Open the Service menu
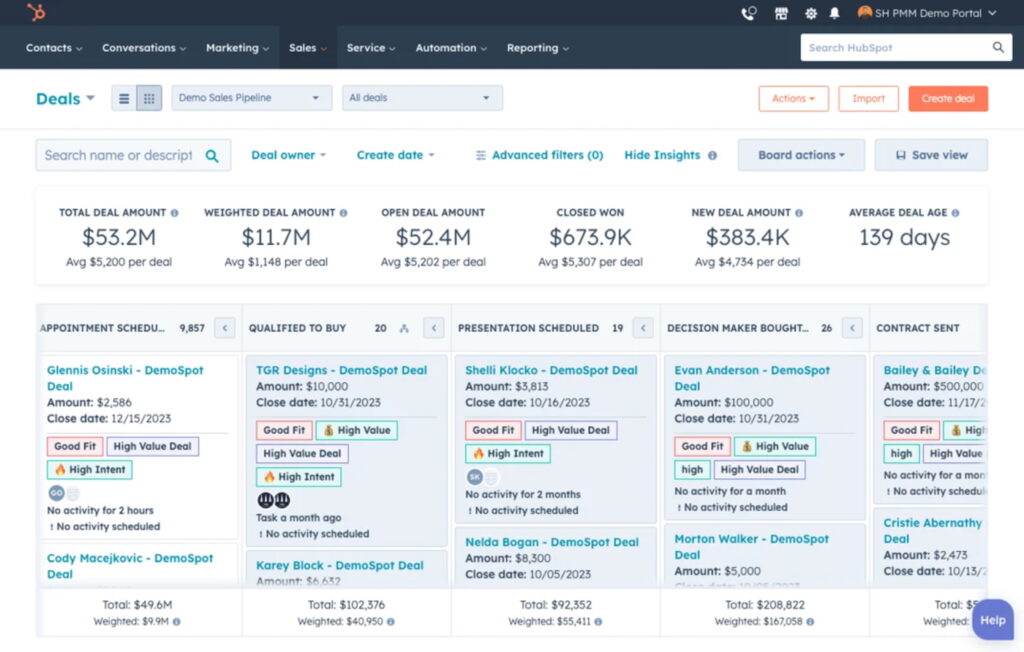Image resolution: width=1024 pixels, height=652 pixels. [371, 48]
